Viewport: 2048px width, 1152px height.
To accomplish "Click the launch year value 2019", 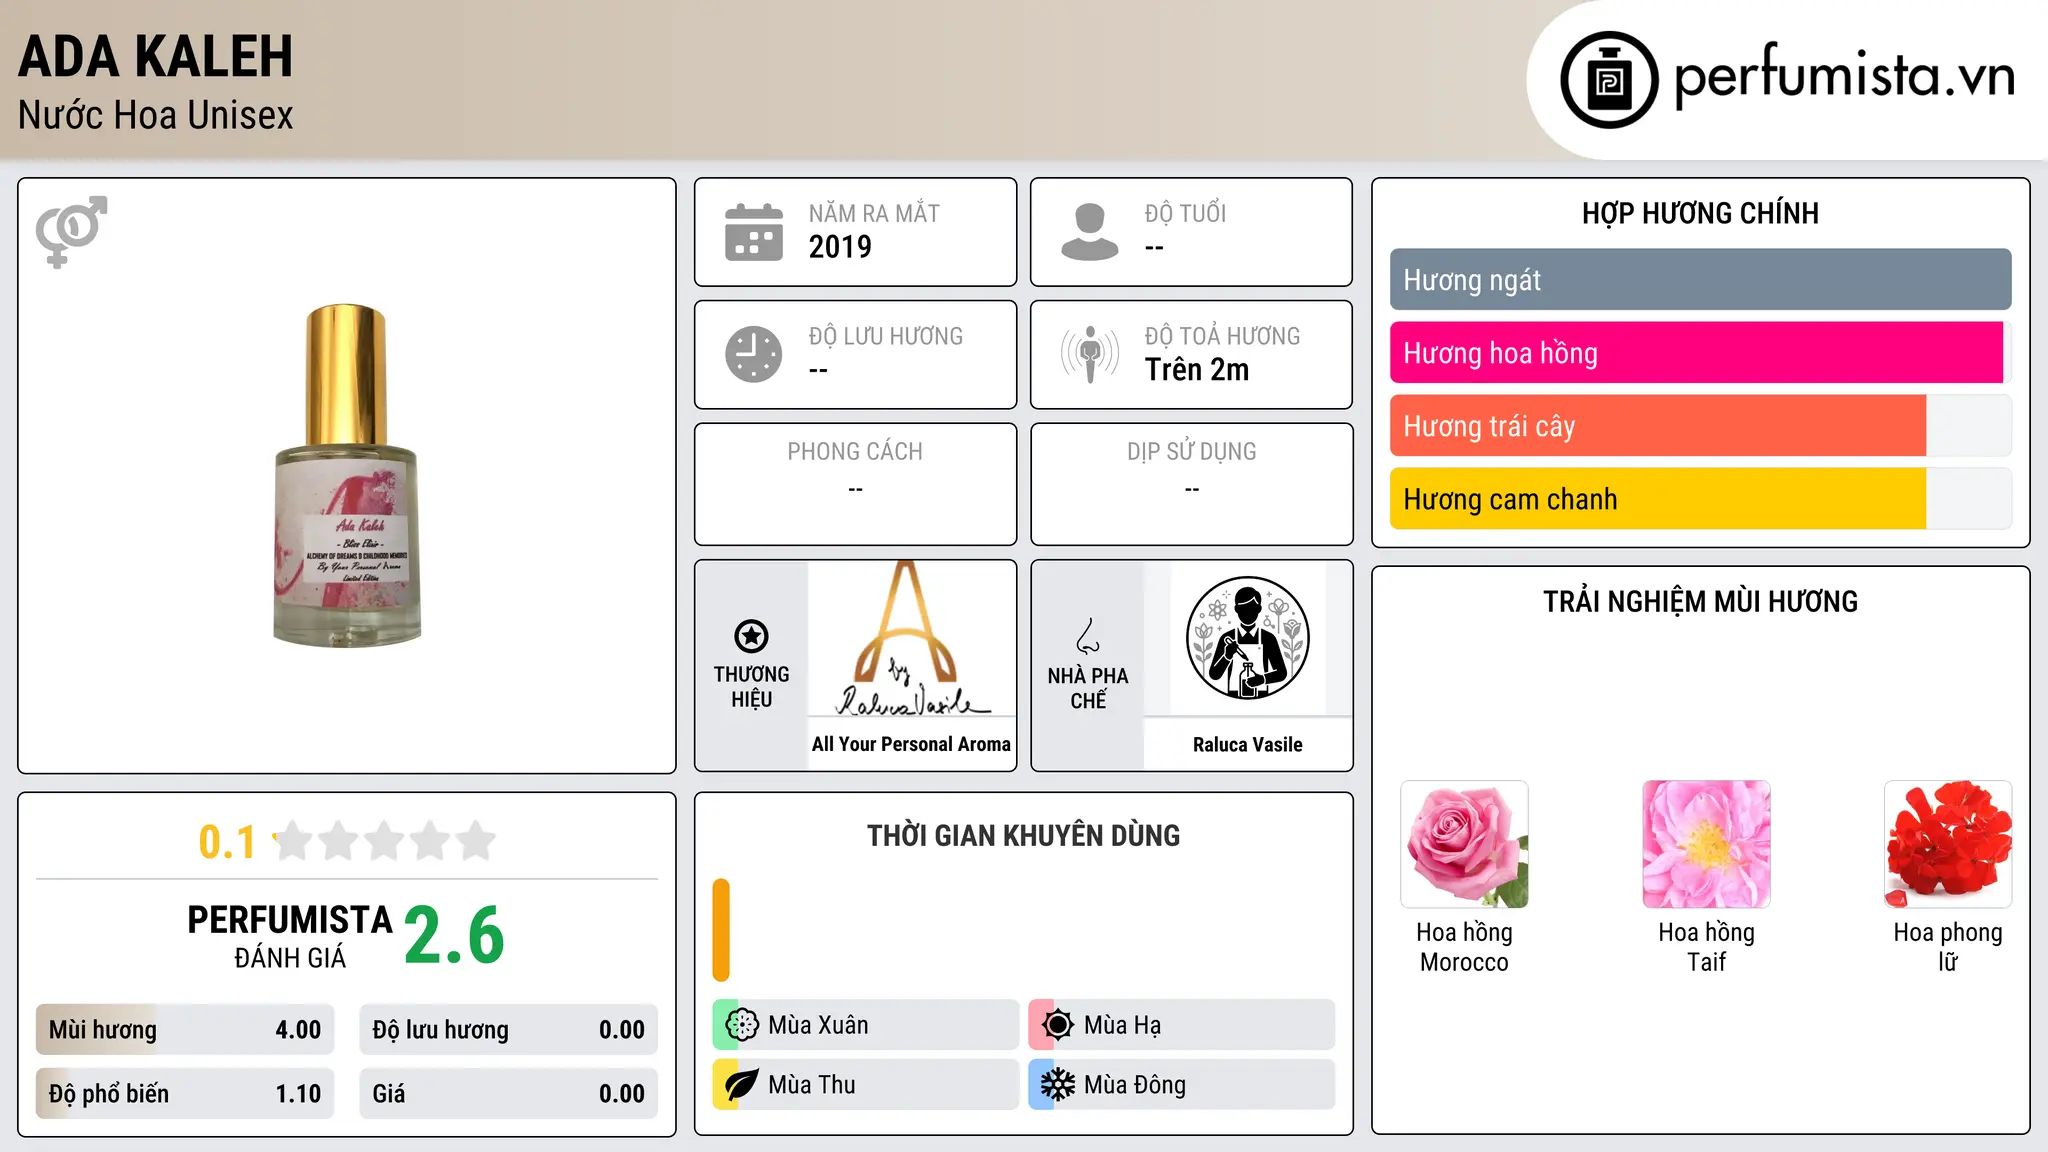I will [x=840, y=247].
